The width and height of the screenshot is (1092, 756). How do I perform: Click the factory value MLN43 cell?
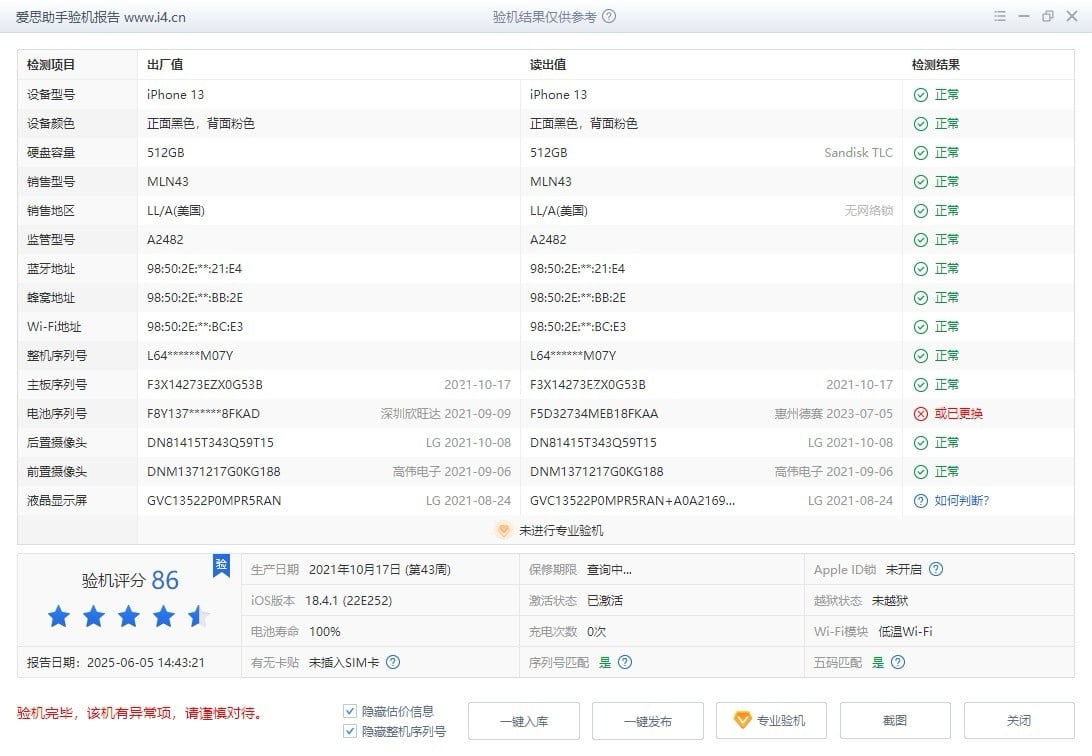click(168, 182)
